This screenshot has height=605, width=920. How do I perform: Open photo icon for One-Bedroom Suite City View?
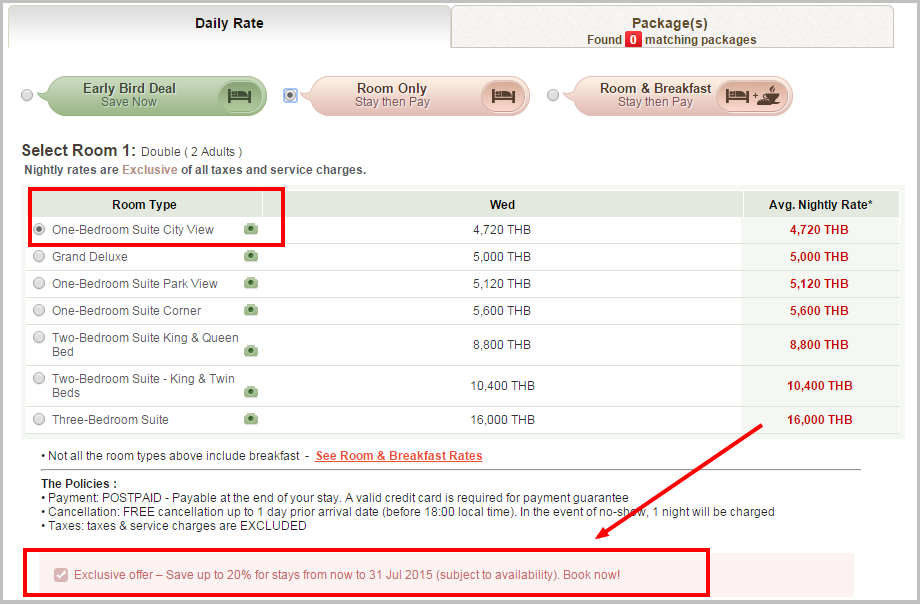(251, 229)
